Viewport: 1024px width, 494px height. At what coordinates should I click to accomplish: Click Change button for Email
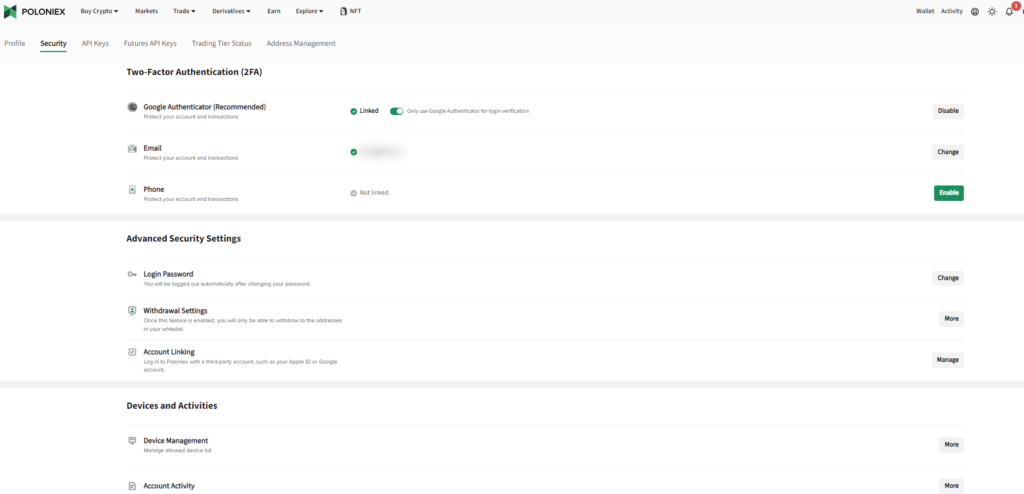coord(948,152)
